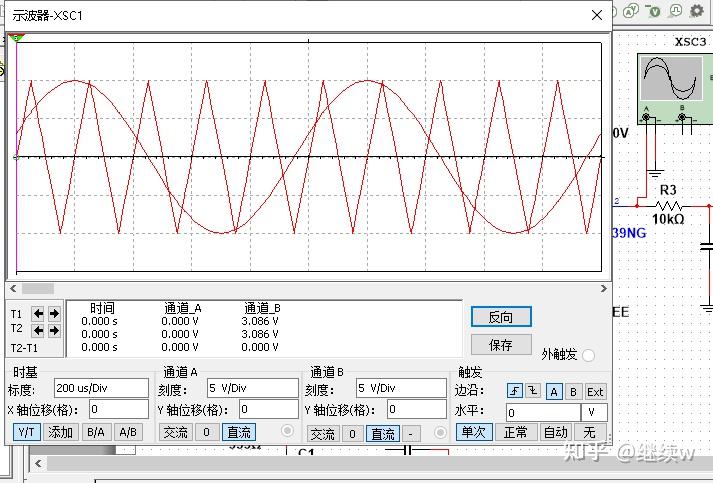Screen dimensions: 713x483
Task: Set Channel B coupling to 0 ground
Action: tap(352, 434)
